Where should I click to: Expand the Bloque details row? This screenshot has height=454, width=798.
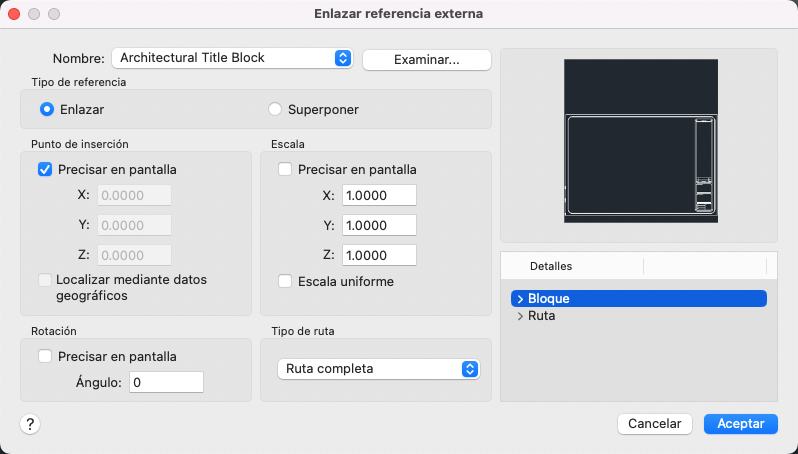520,299
